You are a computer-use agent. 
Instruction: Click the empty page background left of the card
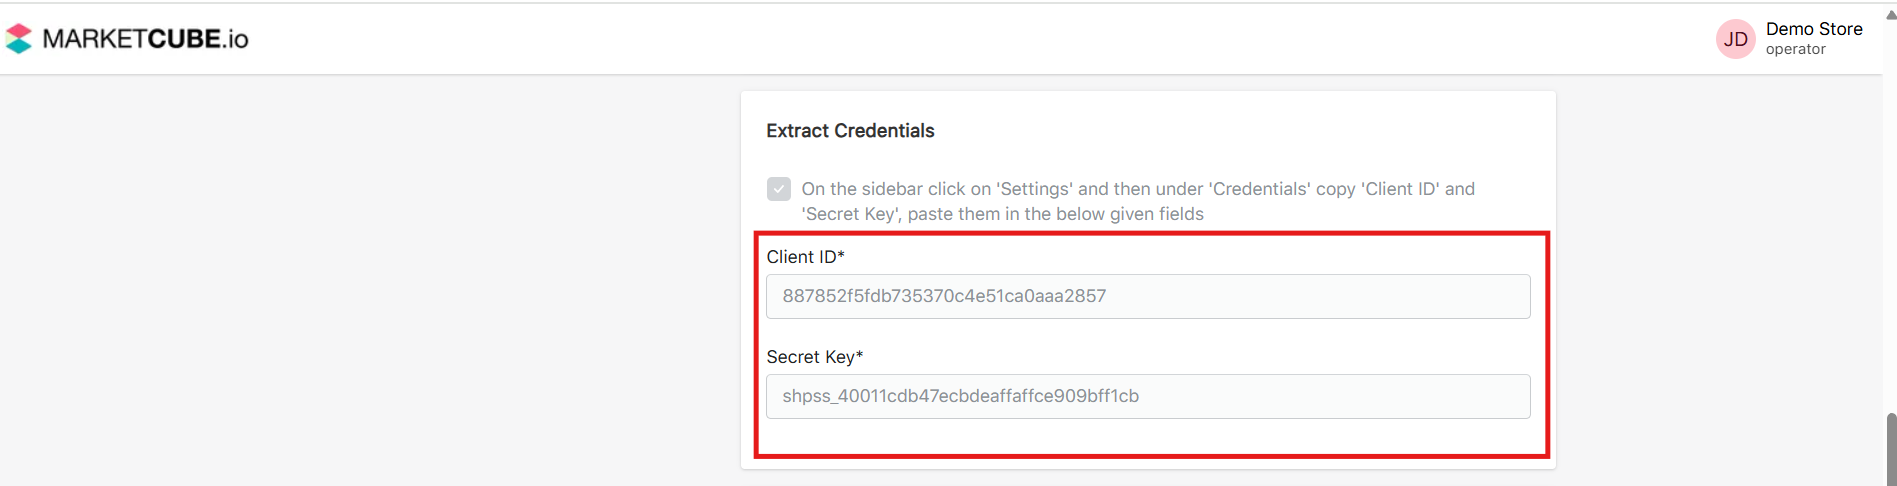370,280
